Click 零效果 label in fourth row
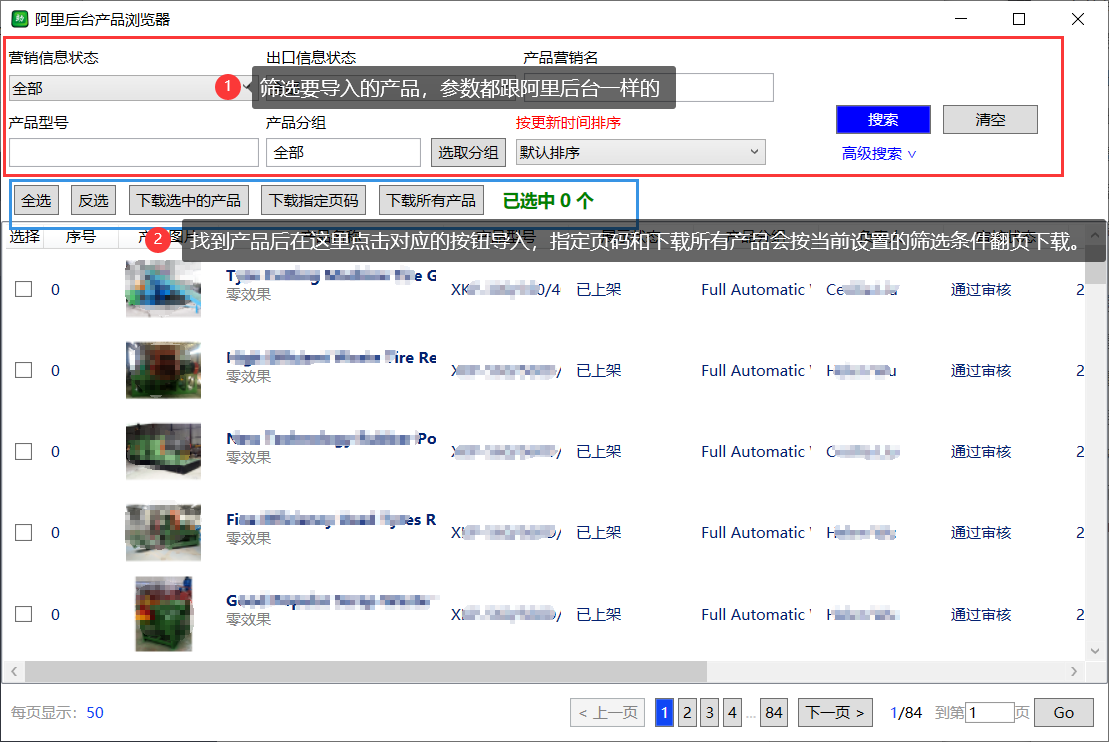This screenshot has width=1109, height=742. coord(248,538)
